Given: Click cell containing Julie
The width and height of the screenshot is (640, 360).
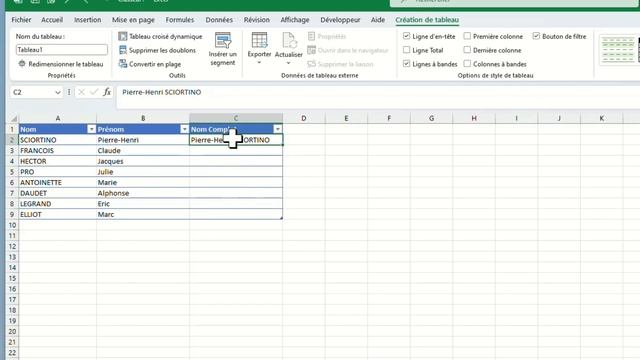Looking at the screenshot, I should coord(143,172).
